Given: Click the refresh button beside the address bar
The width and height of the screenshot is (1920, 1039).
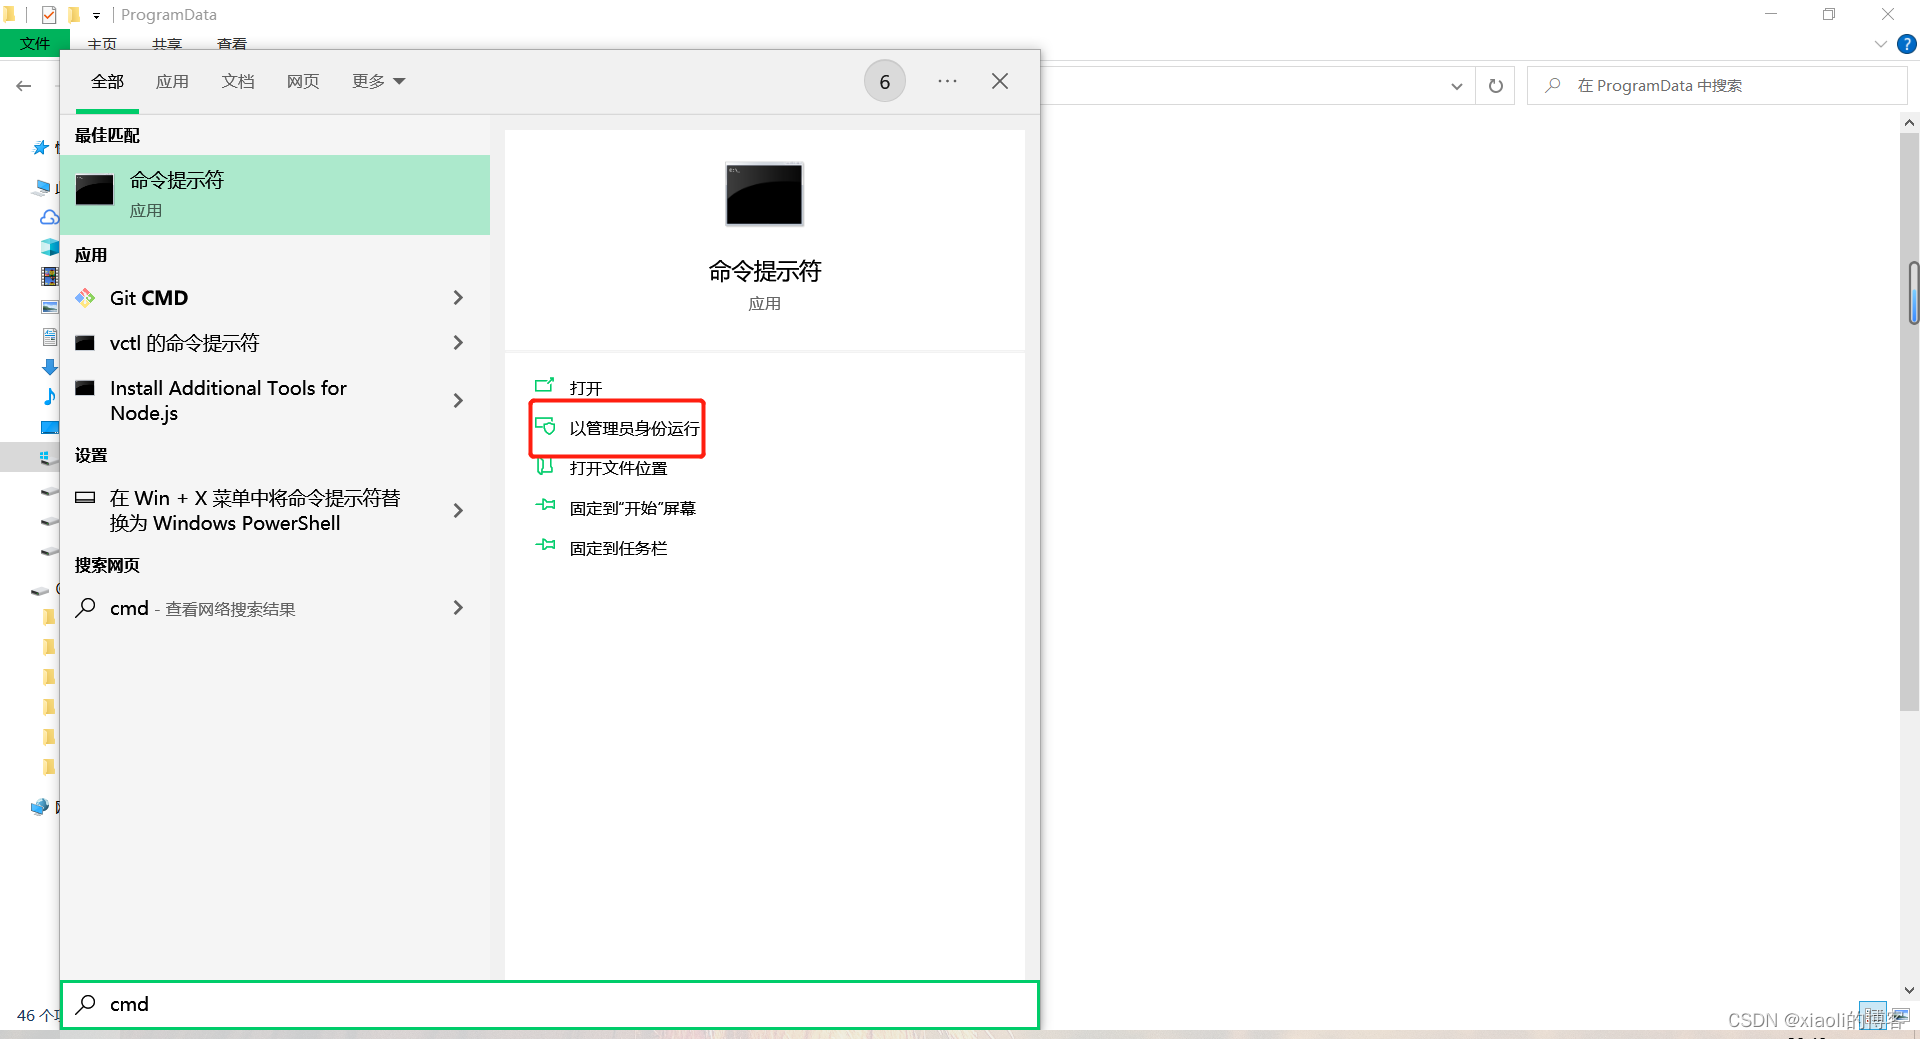Looking at the screenshot, I should (1496, 86).
